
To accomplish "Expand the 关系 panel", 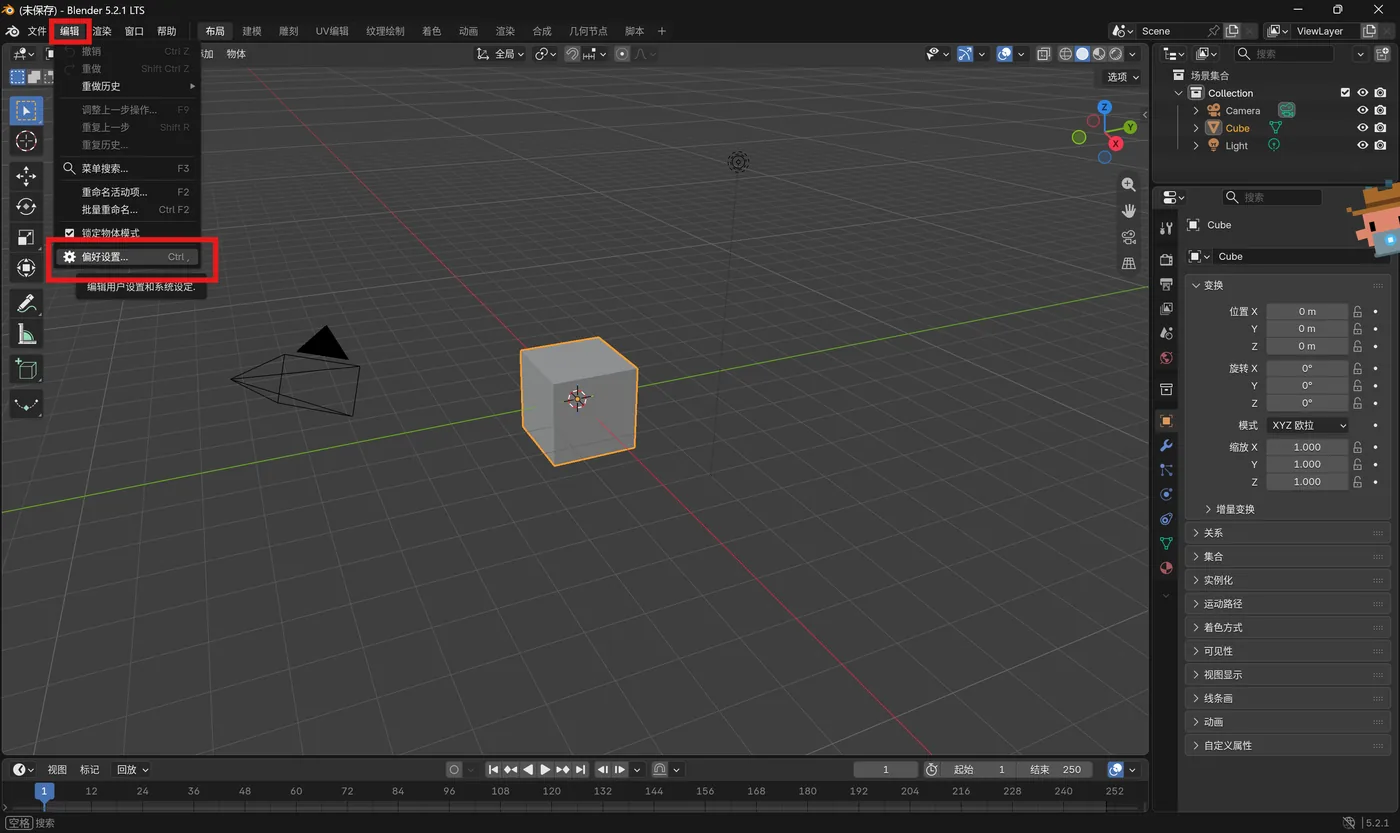I will pos(1288,533).
